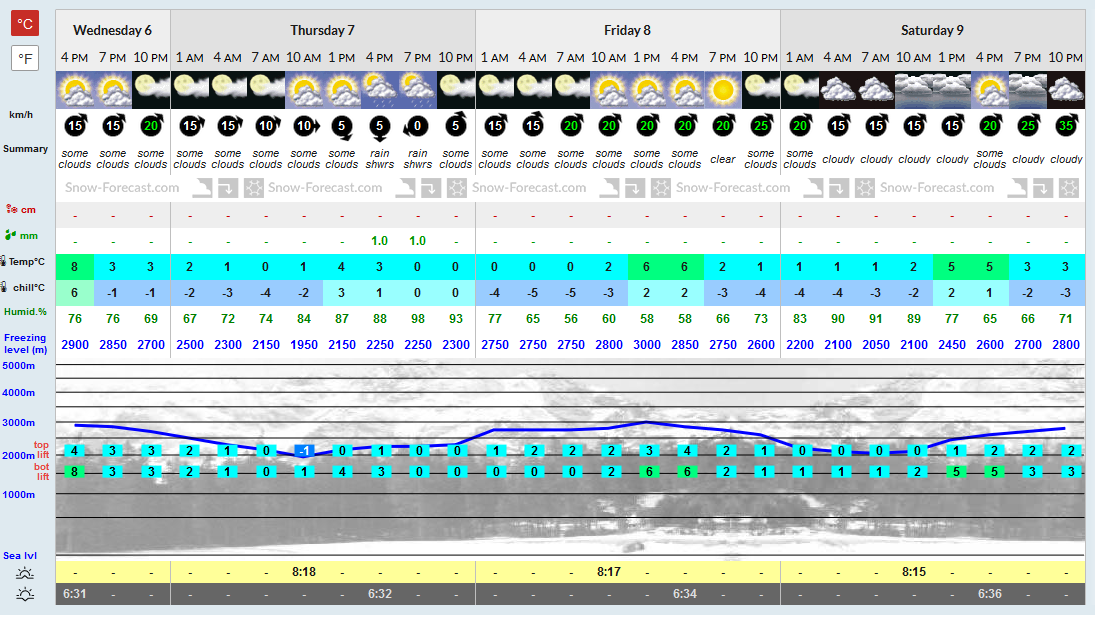Viewport: 1095px width, 617px height.
Task: Click freezing level value 3000
Action: [647, 345]
